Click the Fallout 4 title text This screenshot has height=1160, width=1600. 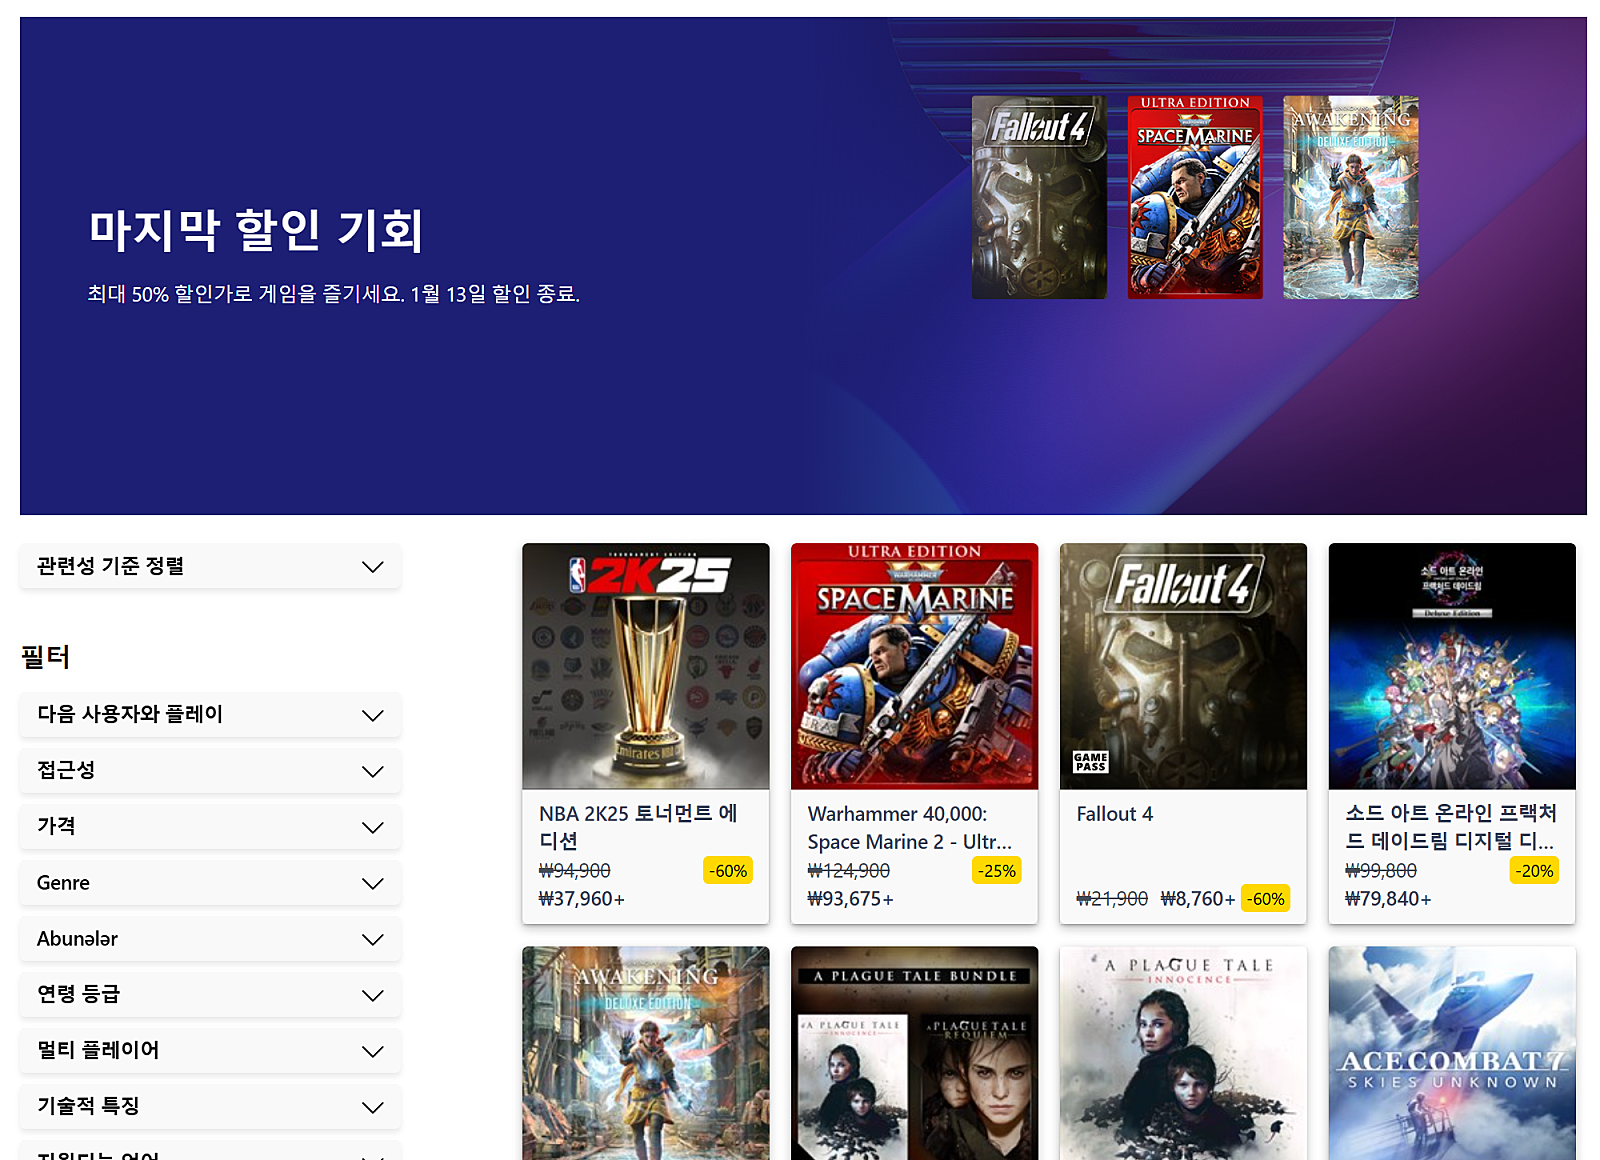1115,814
